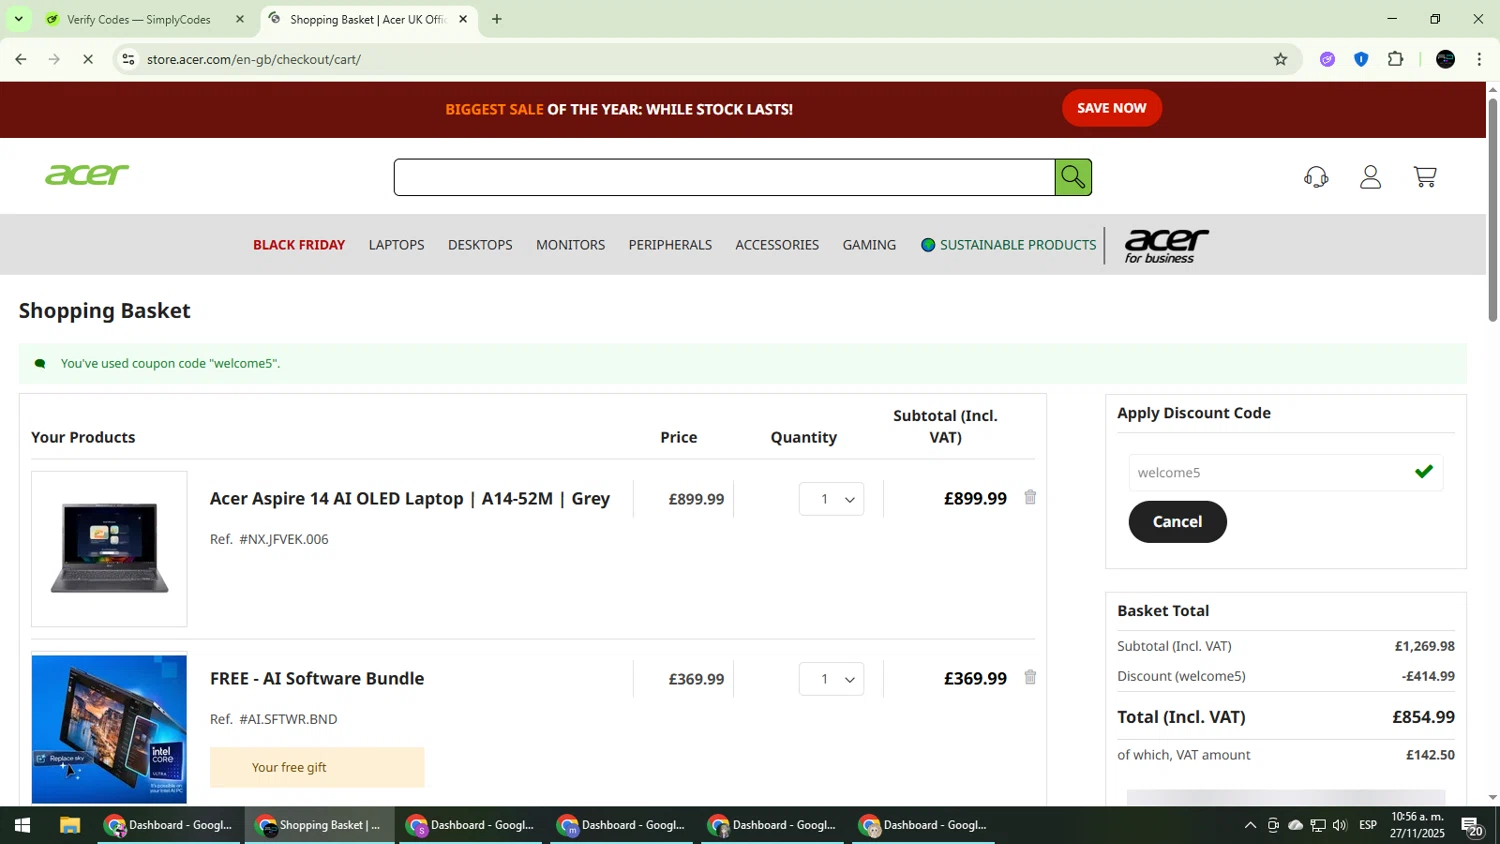Open GAMING menu
This screenshot has width=1500, height=844.
(869, 245)
